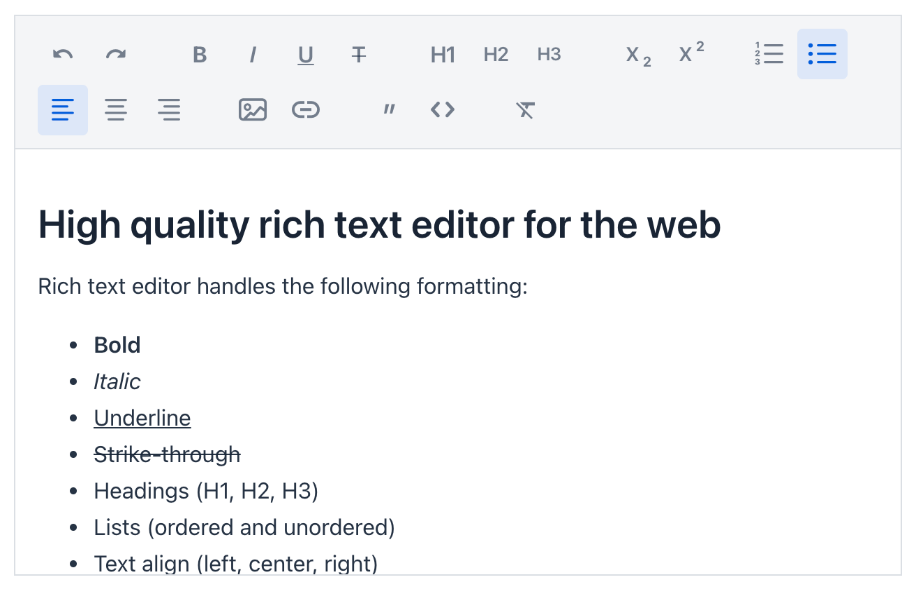The width and height of the screenshot is (916, 589).
Task: Click the undo arrow icon
Action: pyautogui.click(x=63, y=54)
